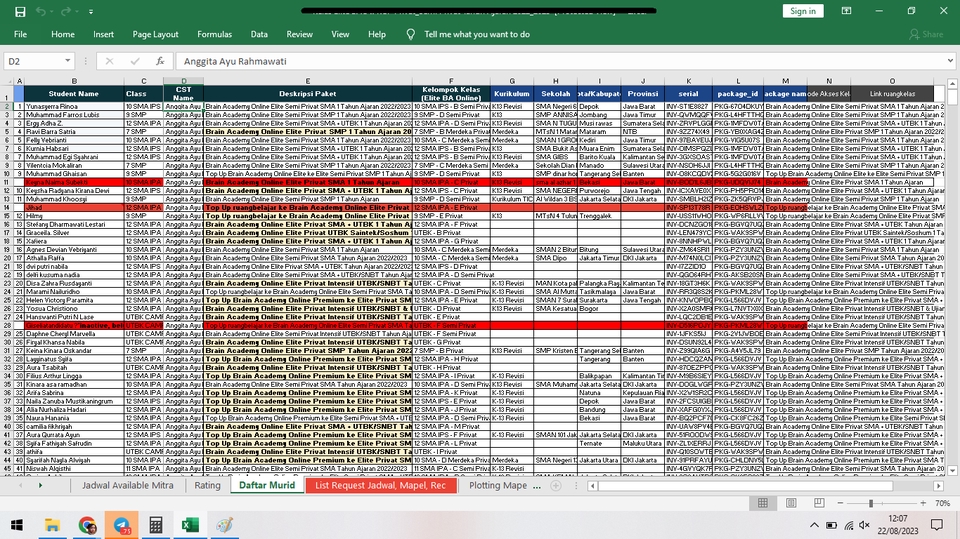
Task: Click the zoom slider handle
Action: point(871,503)
